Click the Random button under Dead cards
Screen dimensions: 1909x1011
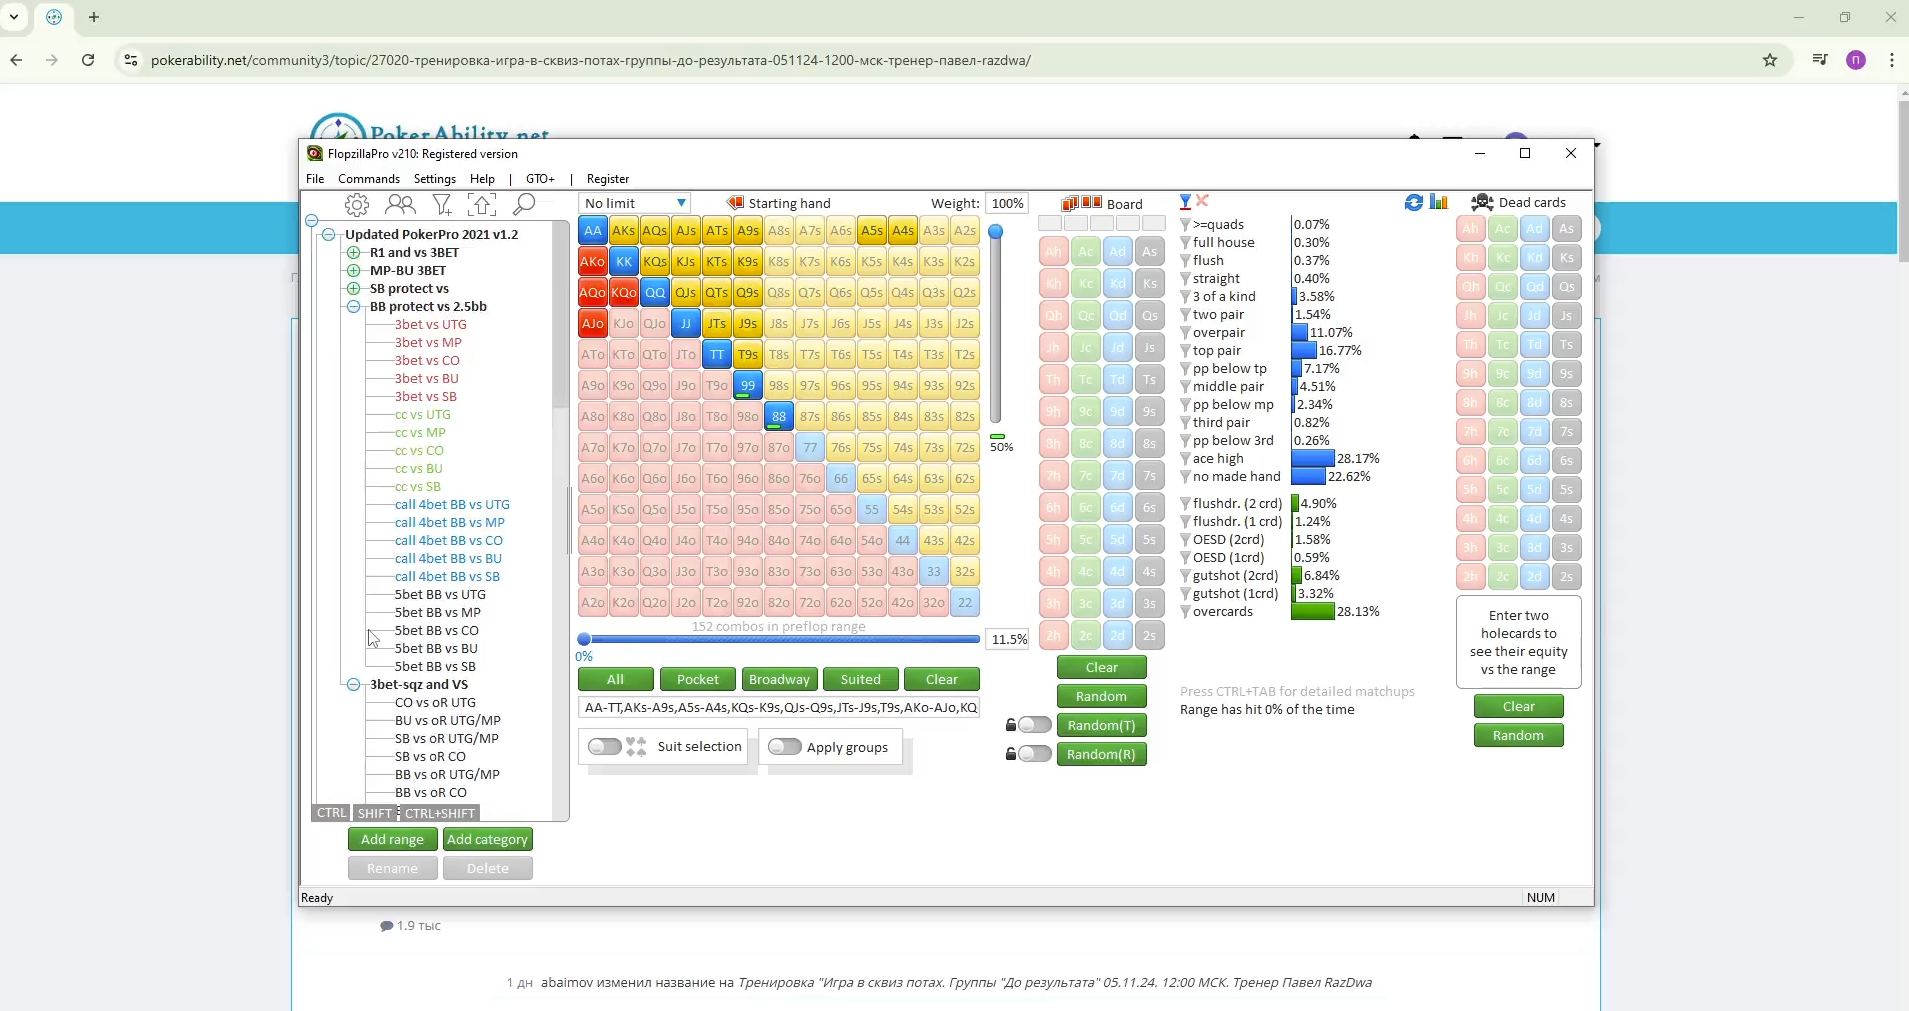click(x=1518, y=736)
